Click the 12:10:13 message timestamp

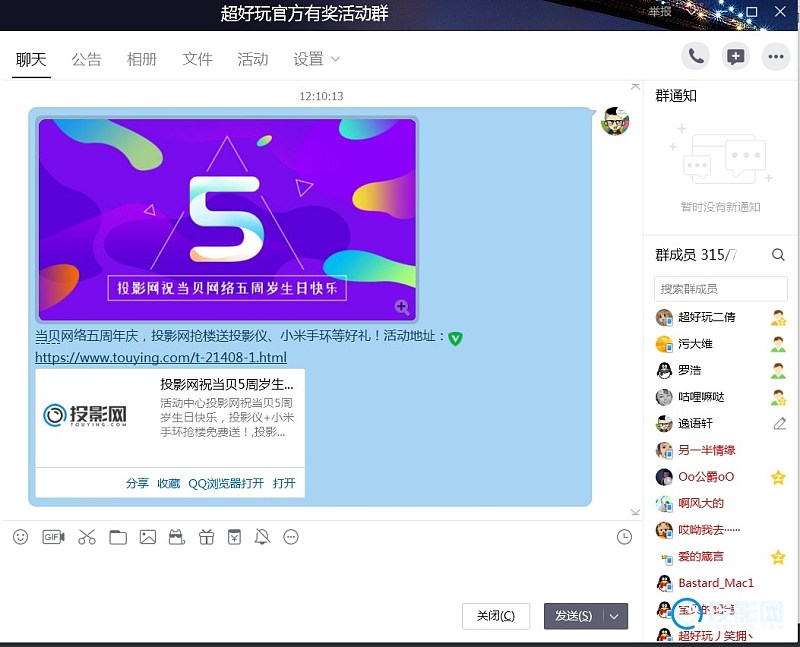coord(321,96)
